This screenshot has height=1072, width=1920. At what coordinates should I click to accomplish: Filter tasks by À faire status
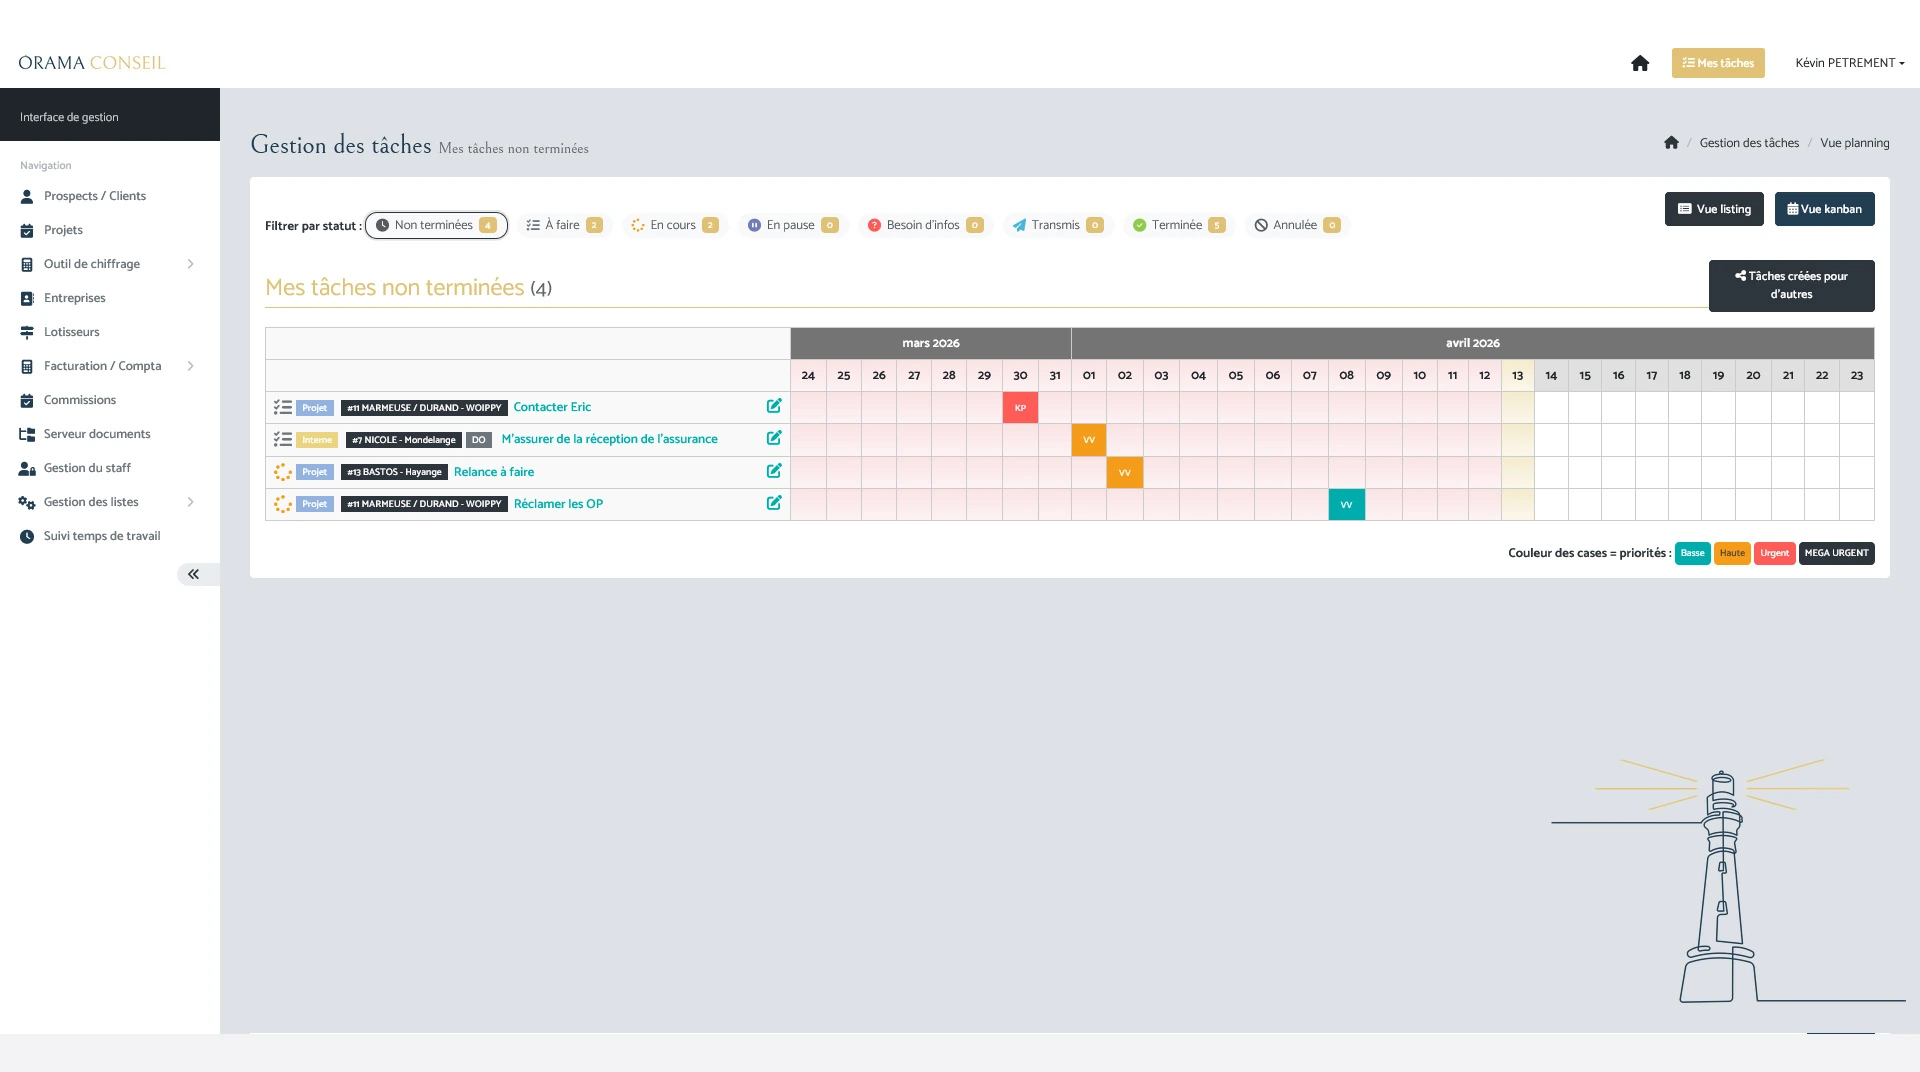pos(564,225)
